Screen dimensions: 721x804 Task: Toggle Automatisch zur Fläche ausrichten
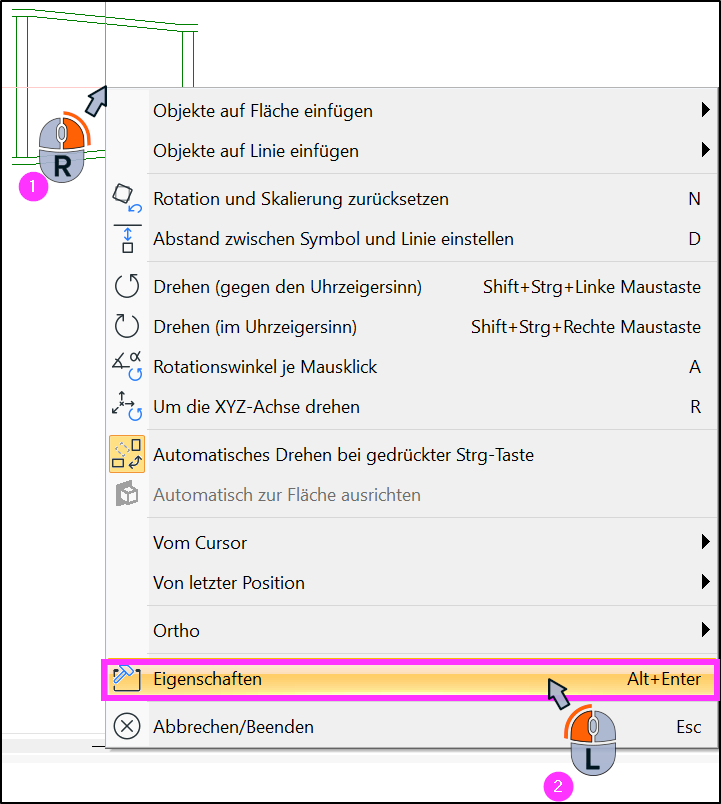click(x=411, y=494)
